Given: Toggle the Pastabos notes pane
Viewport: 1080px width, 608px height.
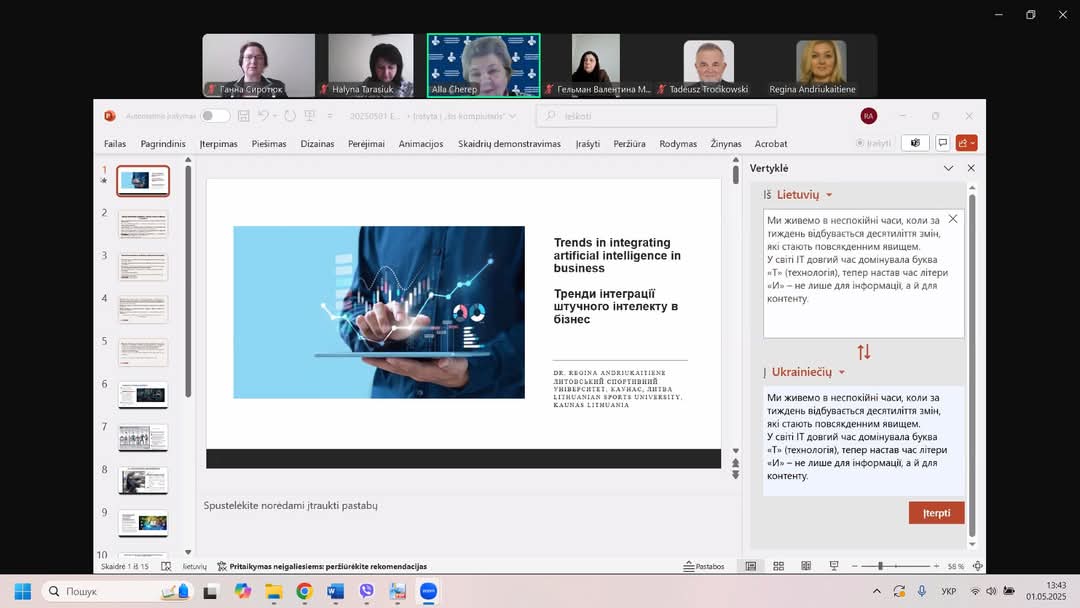Looking at the screenshot, I should (x=704, y=566).
